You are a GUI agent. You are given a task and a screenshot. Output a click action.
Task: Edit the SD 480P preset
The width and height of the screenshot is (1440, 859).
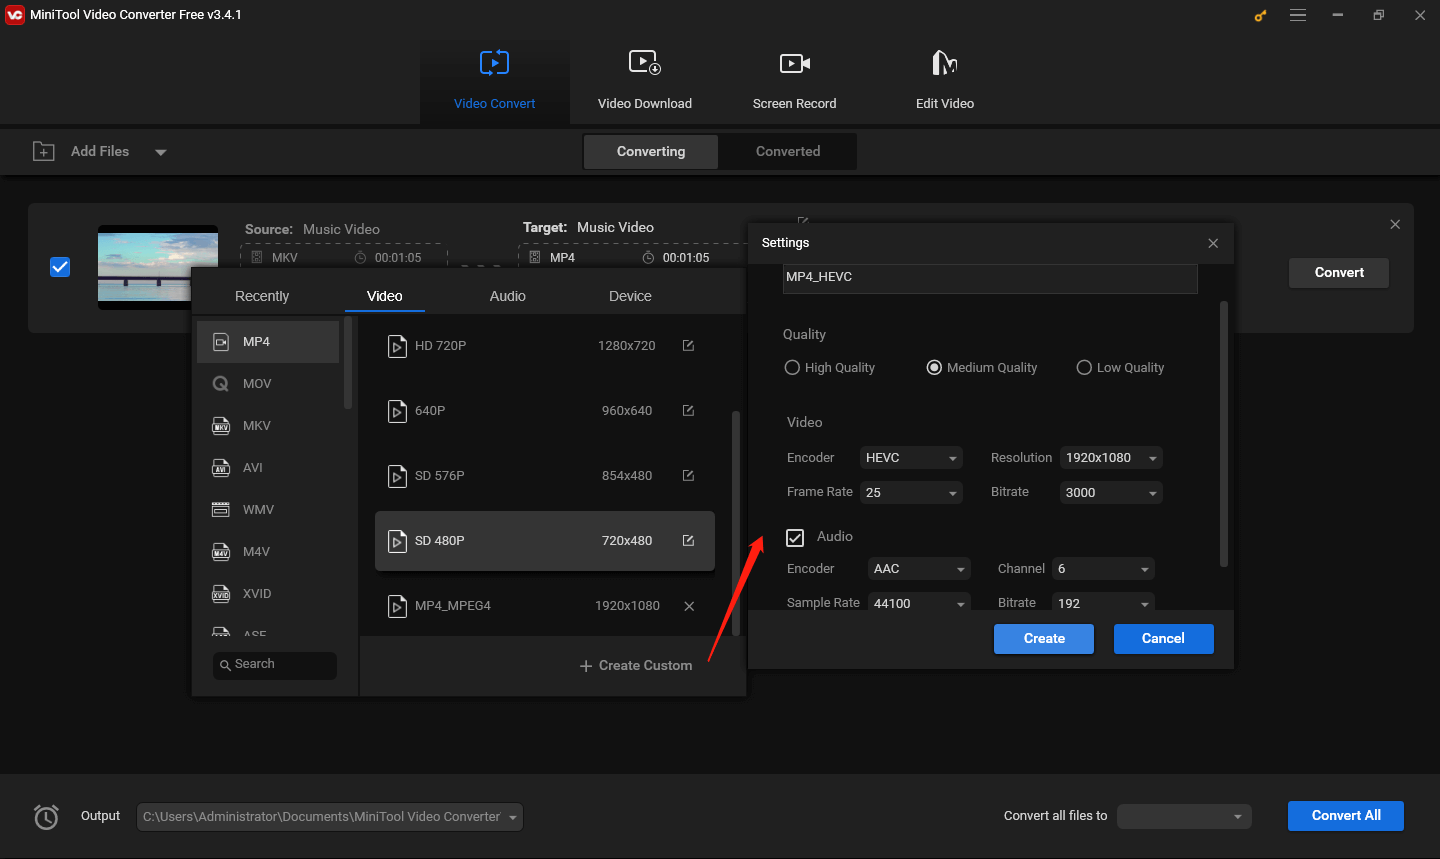pos(688,540)
